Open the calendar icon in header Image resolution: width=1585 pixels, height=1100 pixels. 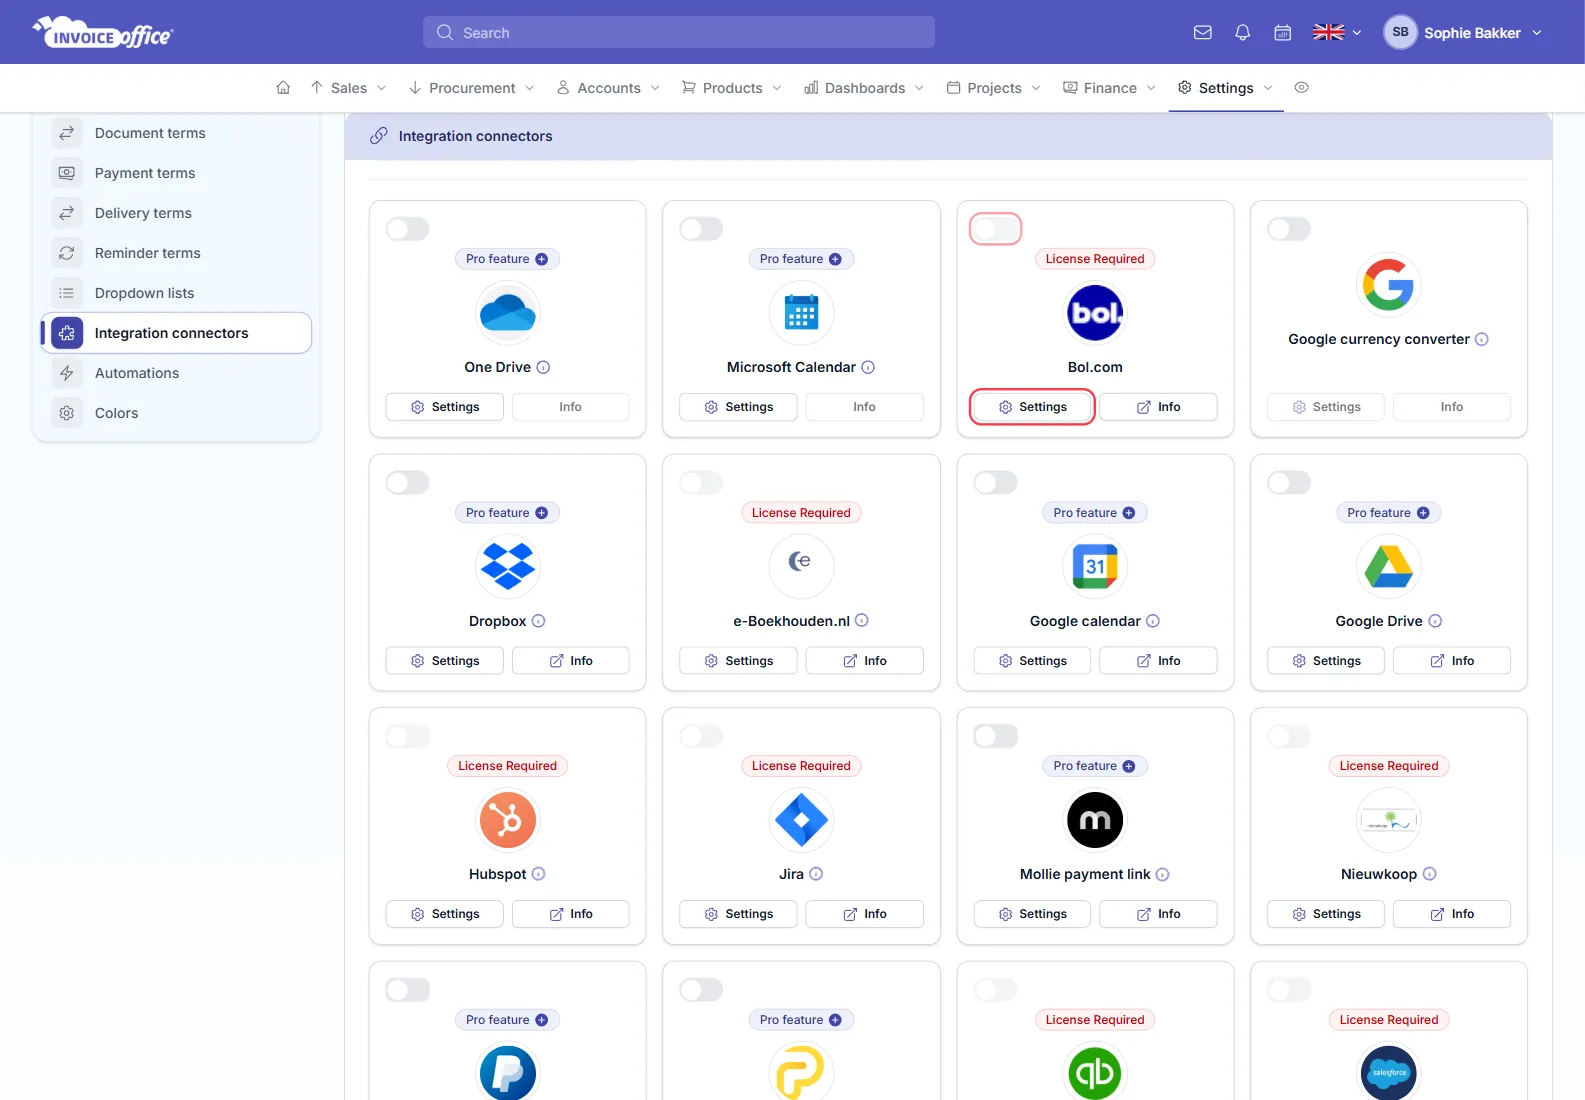pos(1283,32)
